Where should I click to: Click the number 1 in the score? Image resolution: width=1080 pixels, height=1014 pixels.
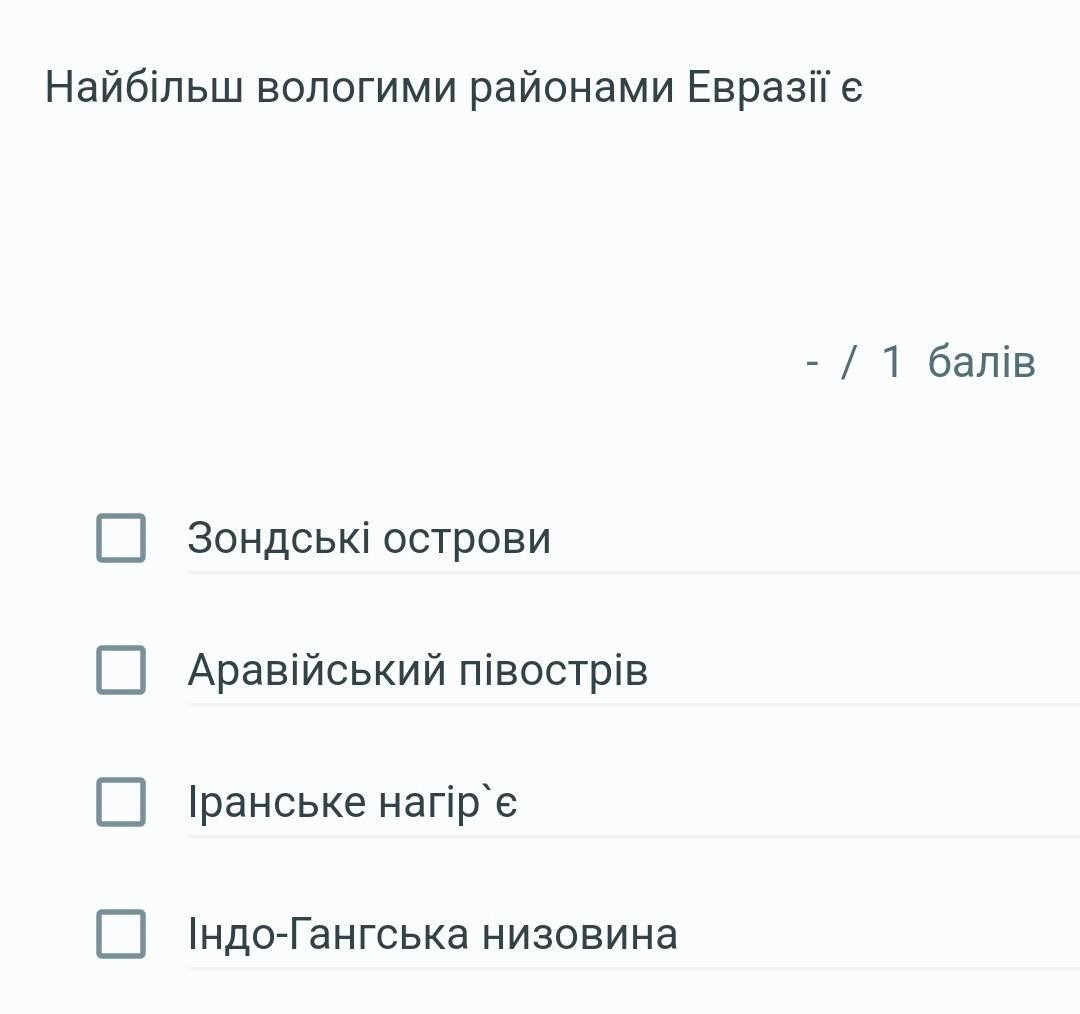click(892, 362)
